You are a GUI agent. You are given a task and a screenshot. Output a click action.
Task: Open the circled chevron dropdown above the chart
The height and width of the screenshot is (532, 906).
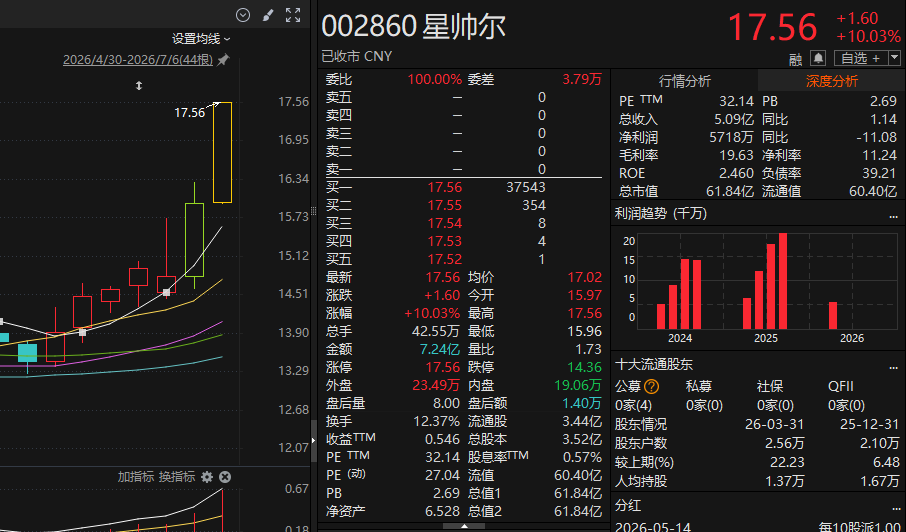(x=243, y=16)
